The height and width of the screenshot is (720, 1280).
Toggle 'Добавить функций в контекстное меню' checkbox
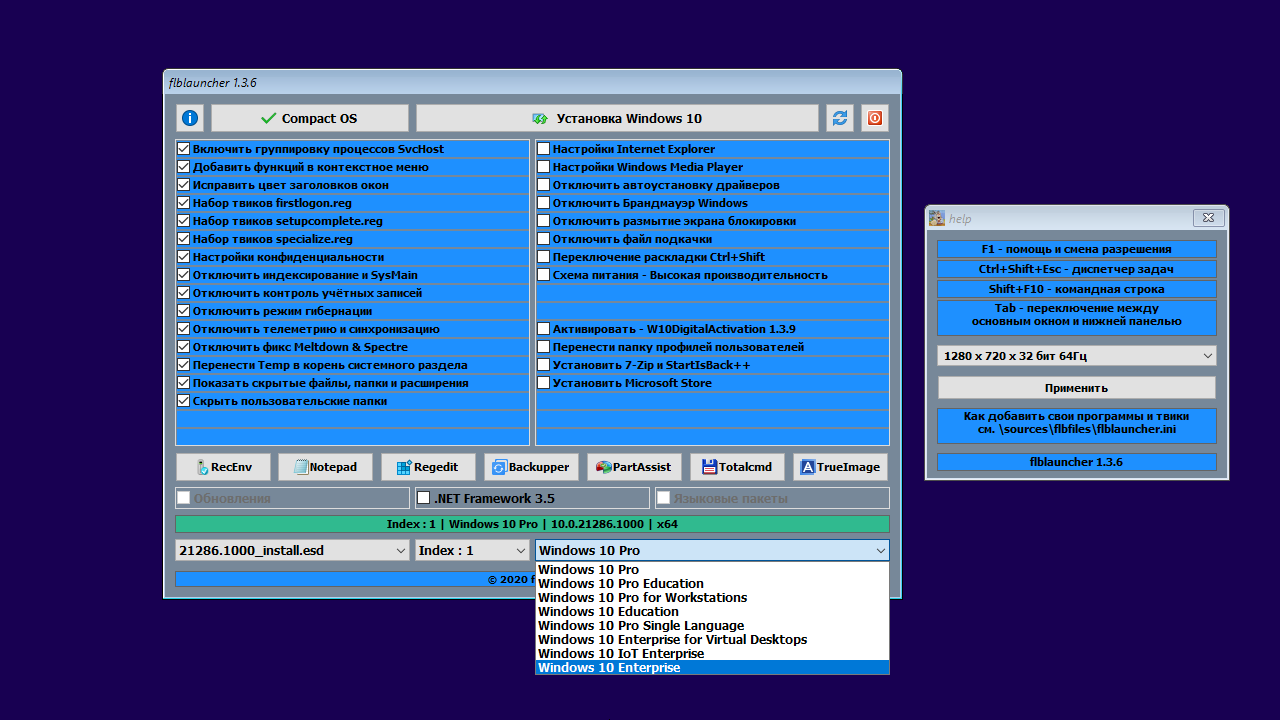[183, 167]
